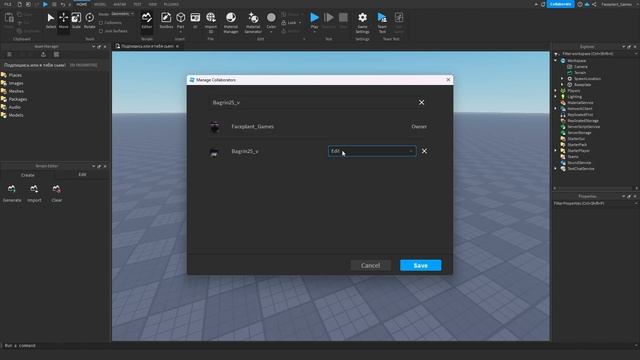This screenshot has width=640, height=360.
Task: Open the Asset Manager hamburger menu
Action: pyautogui.click(x=9, y=54)
